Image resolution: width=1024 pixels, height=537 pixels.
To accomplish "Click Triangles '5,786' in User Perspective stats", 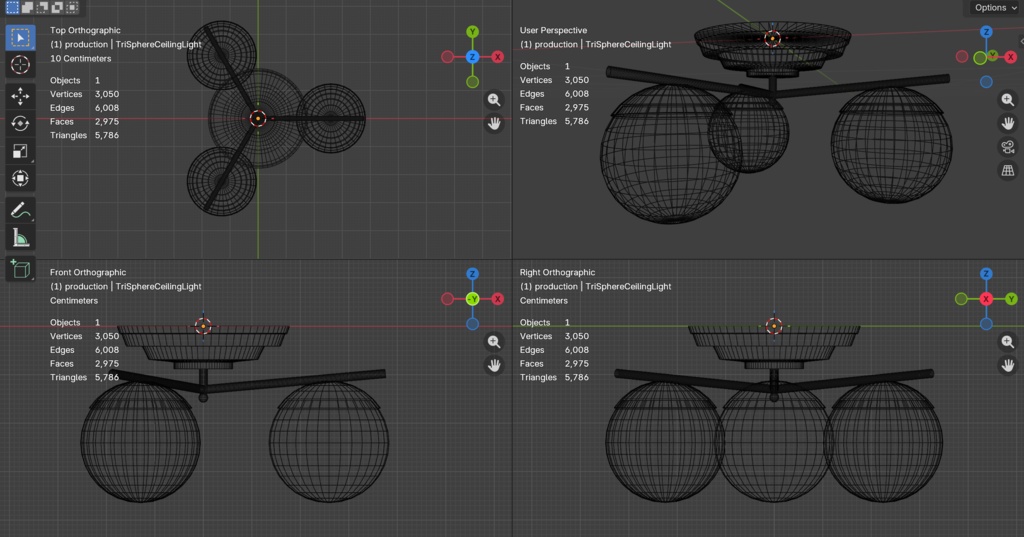I will coord(577,121).
